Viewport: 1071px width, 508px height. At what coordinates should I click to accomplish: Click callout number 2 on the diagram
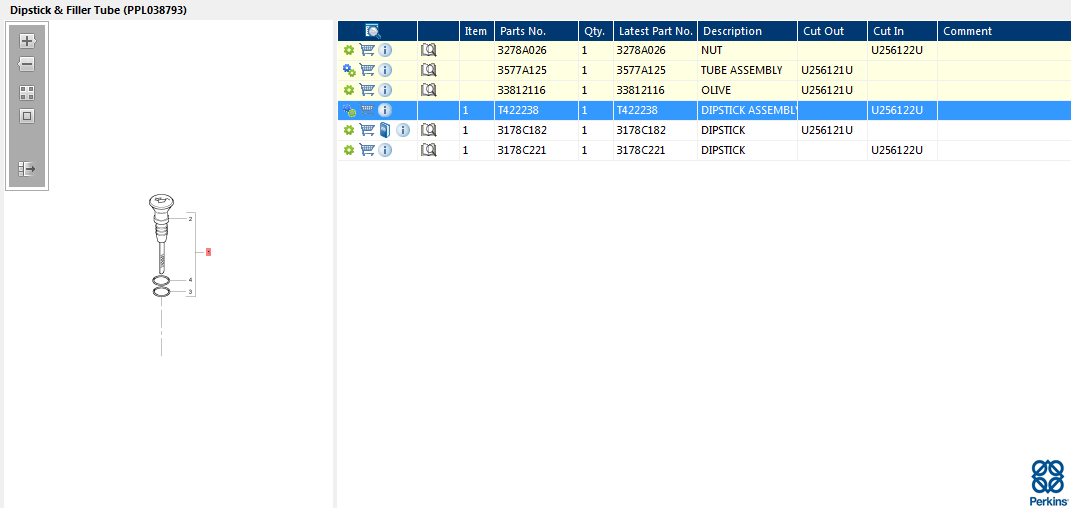click(191, 218)
